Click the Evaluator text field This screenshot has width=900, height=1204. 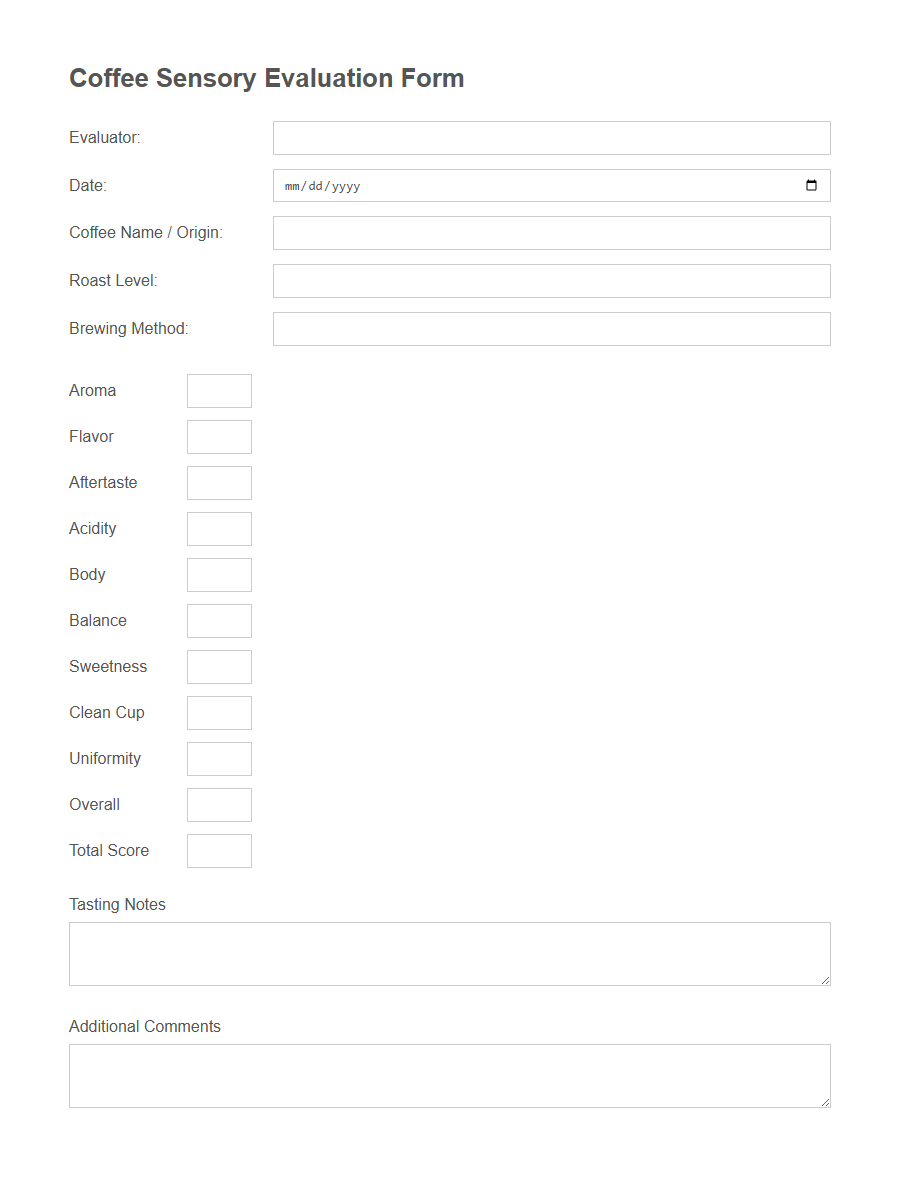[x=551, y=137]
